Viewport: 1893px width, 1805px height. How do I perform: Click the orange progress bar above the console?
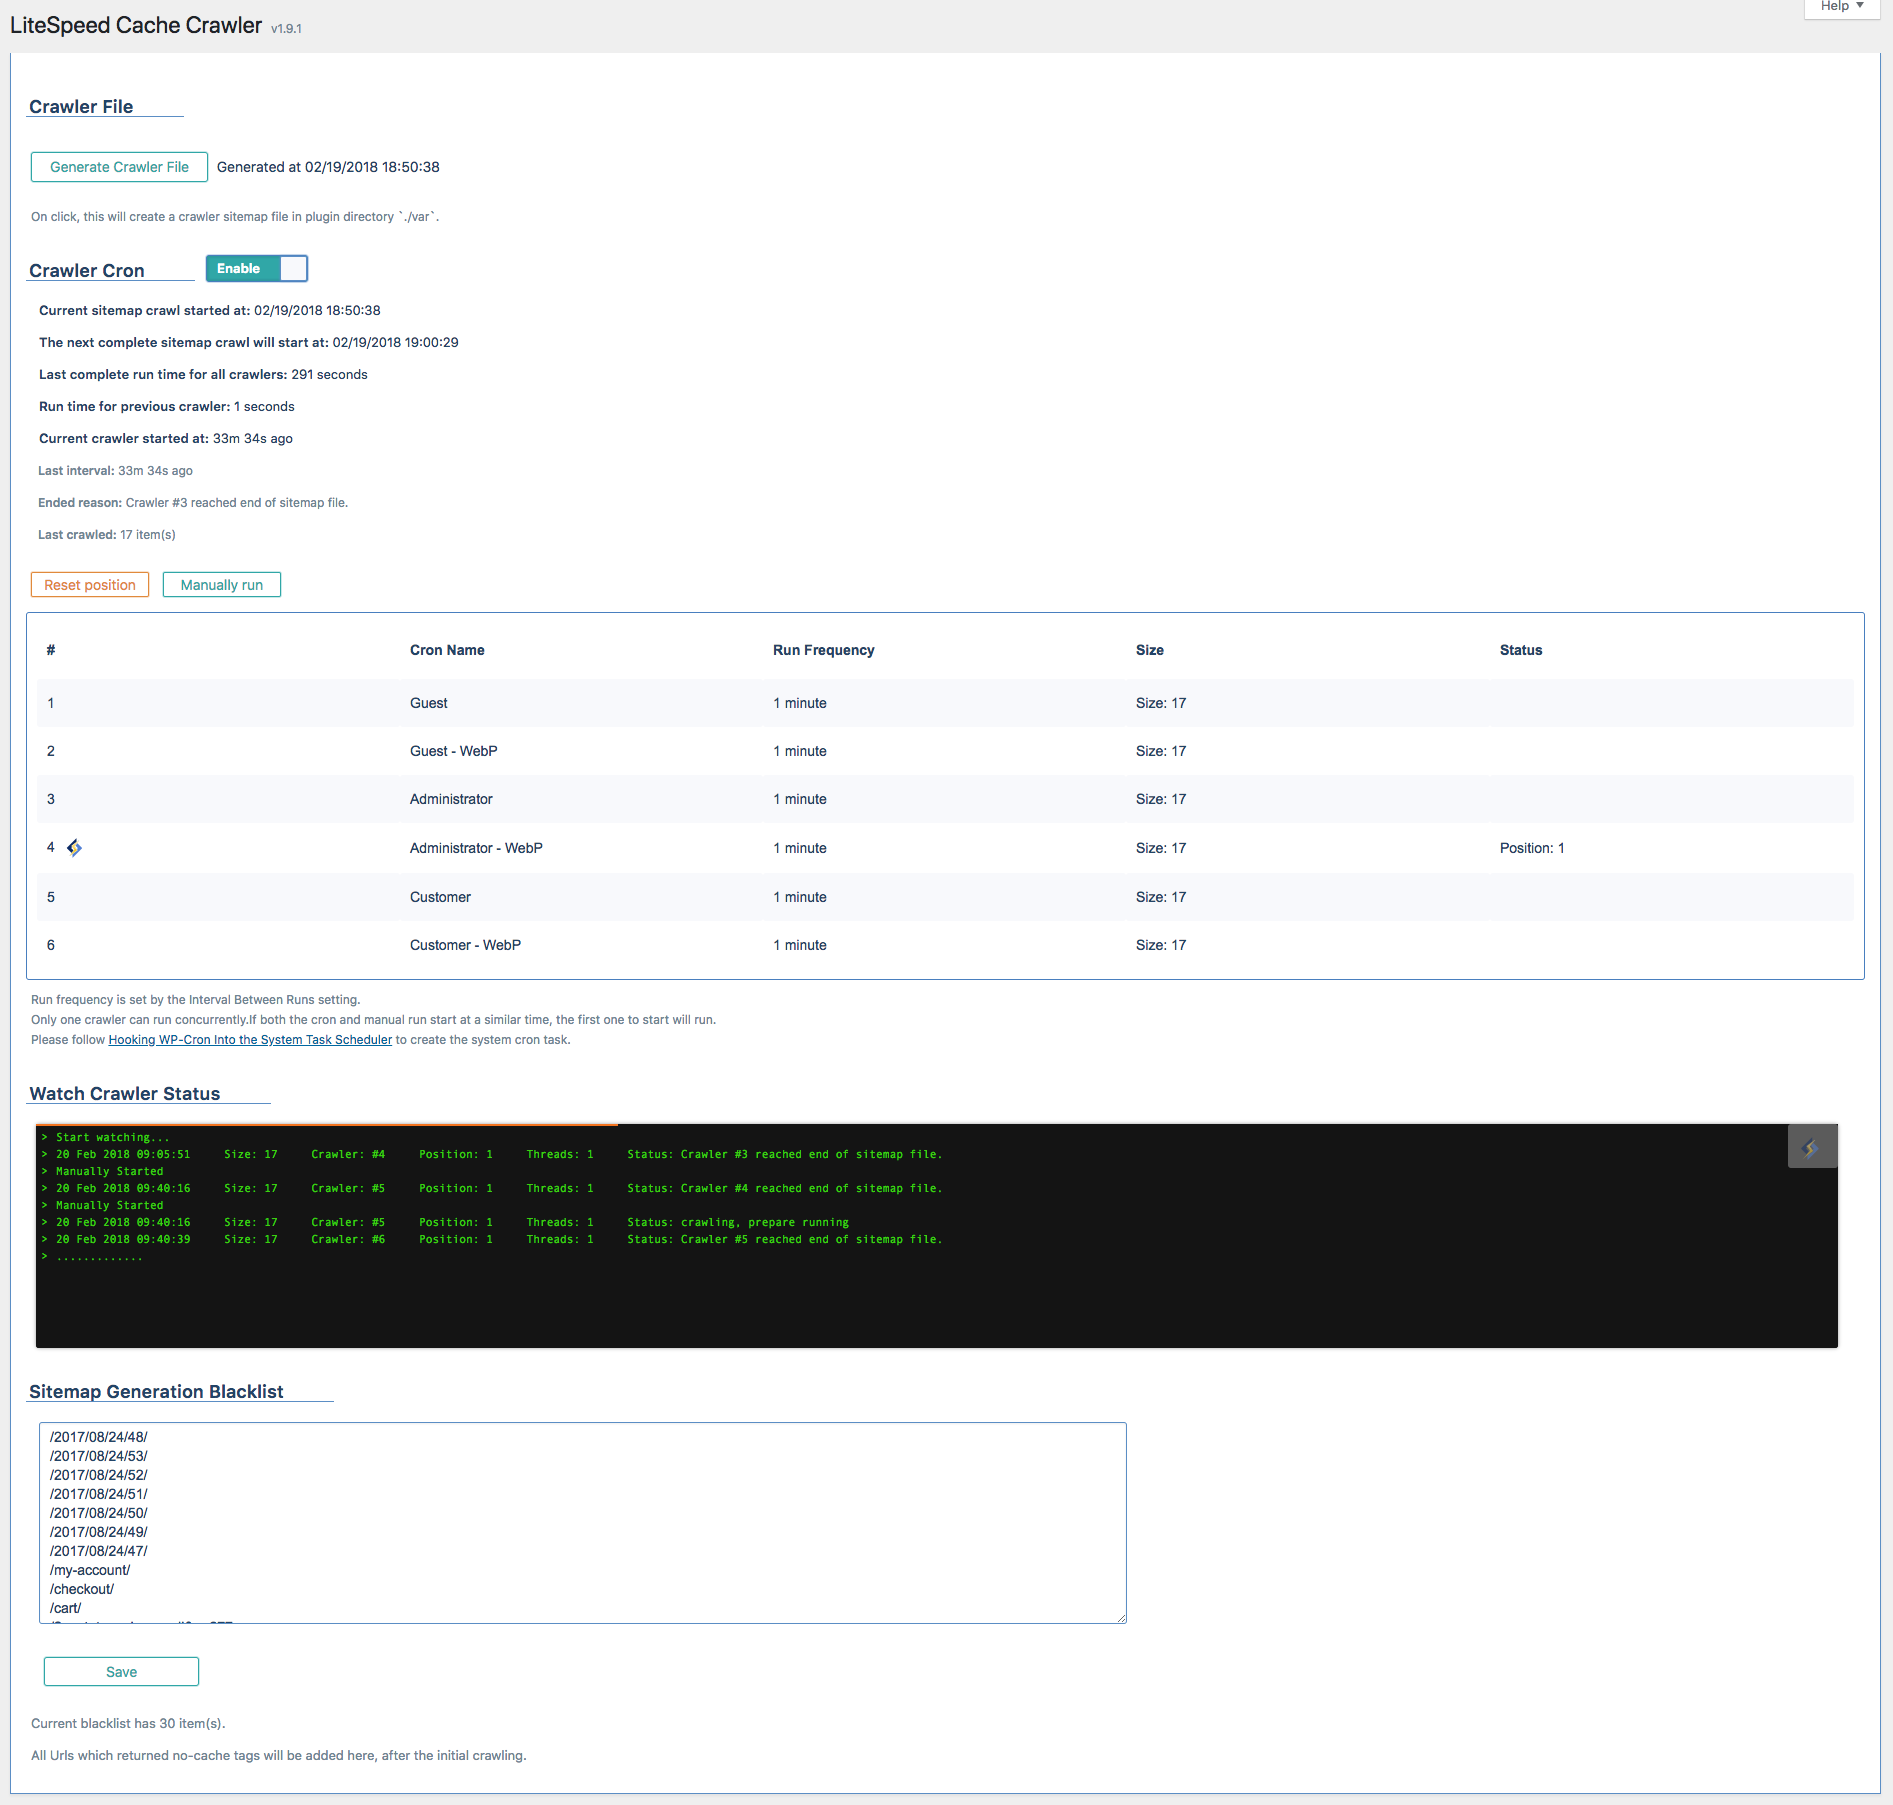(326, 1125)
